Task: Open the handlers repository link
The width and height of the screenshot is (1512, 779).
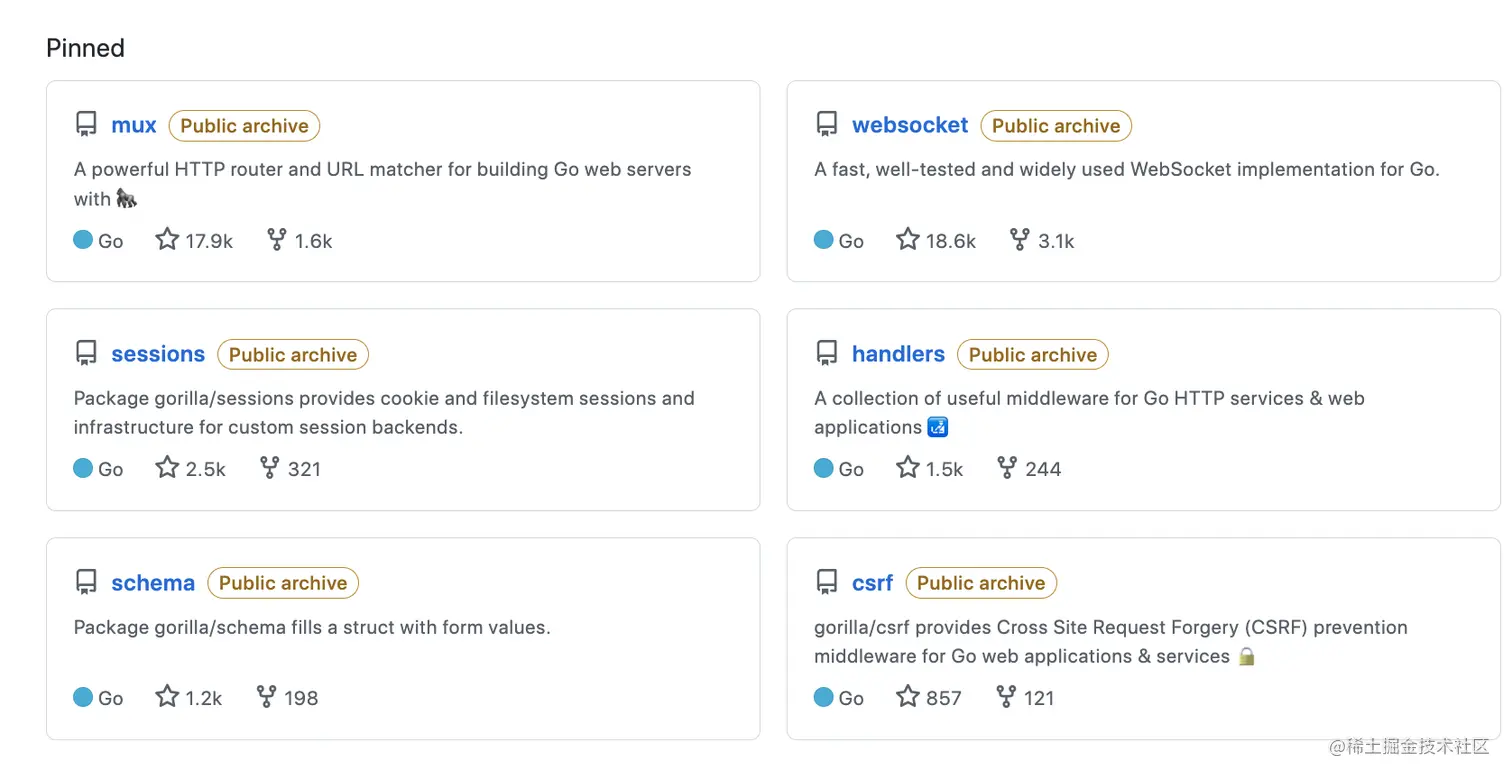Action: point(898,354)
